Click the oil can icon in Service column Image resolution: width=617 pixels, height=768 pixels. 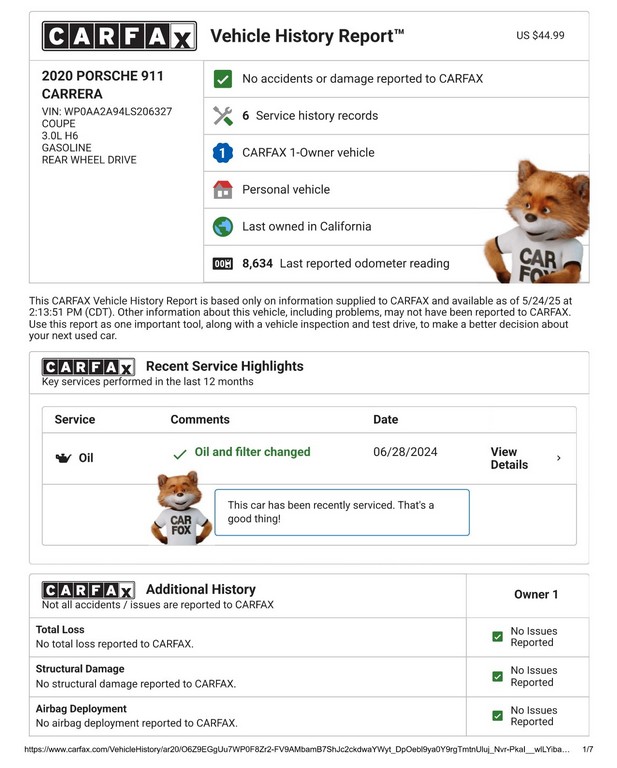[63, 458]
